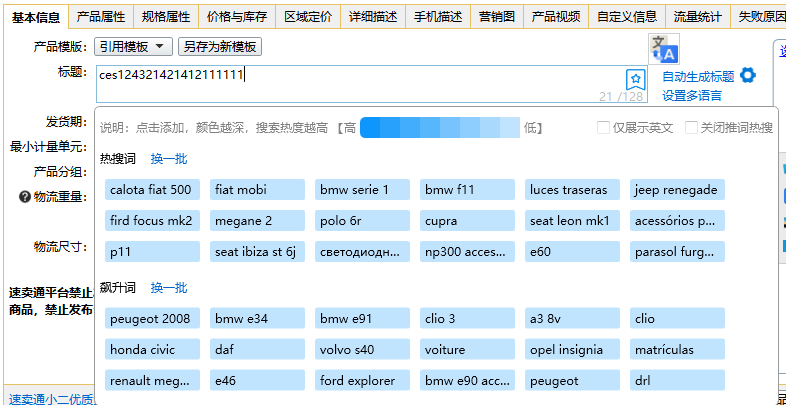Add the Cyrillic светодиодн keyword
The width and height of the screenshot is (786, 405).
362,252
